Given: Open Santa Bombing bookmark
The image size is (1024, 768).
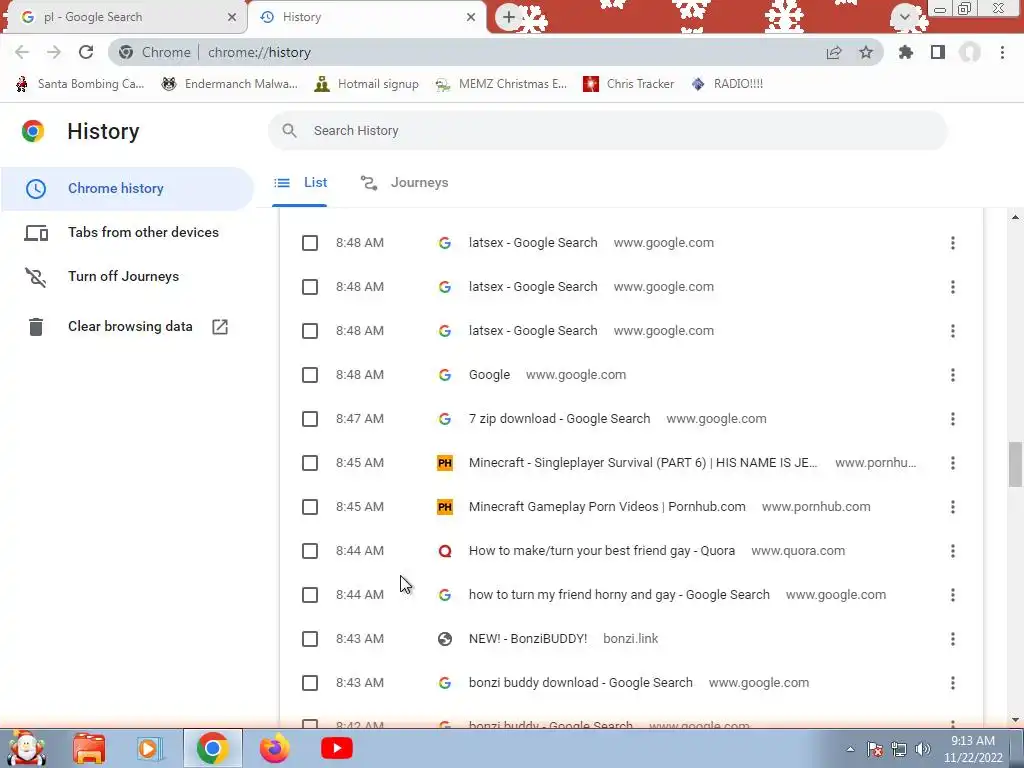Looking at the screenshot, I should point(80,84).
